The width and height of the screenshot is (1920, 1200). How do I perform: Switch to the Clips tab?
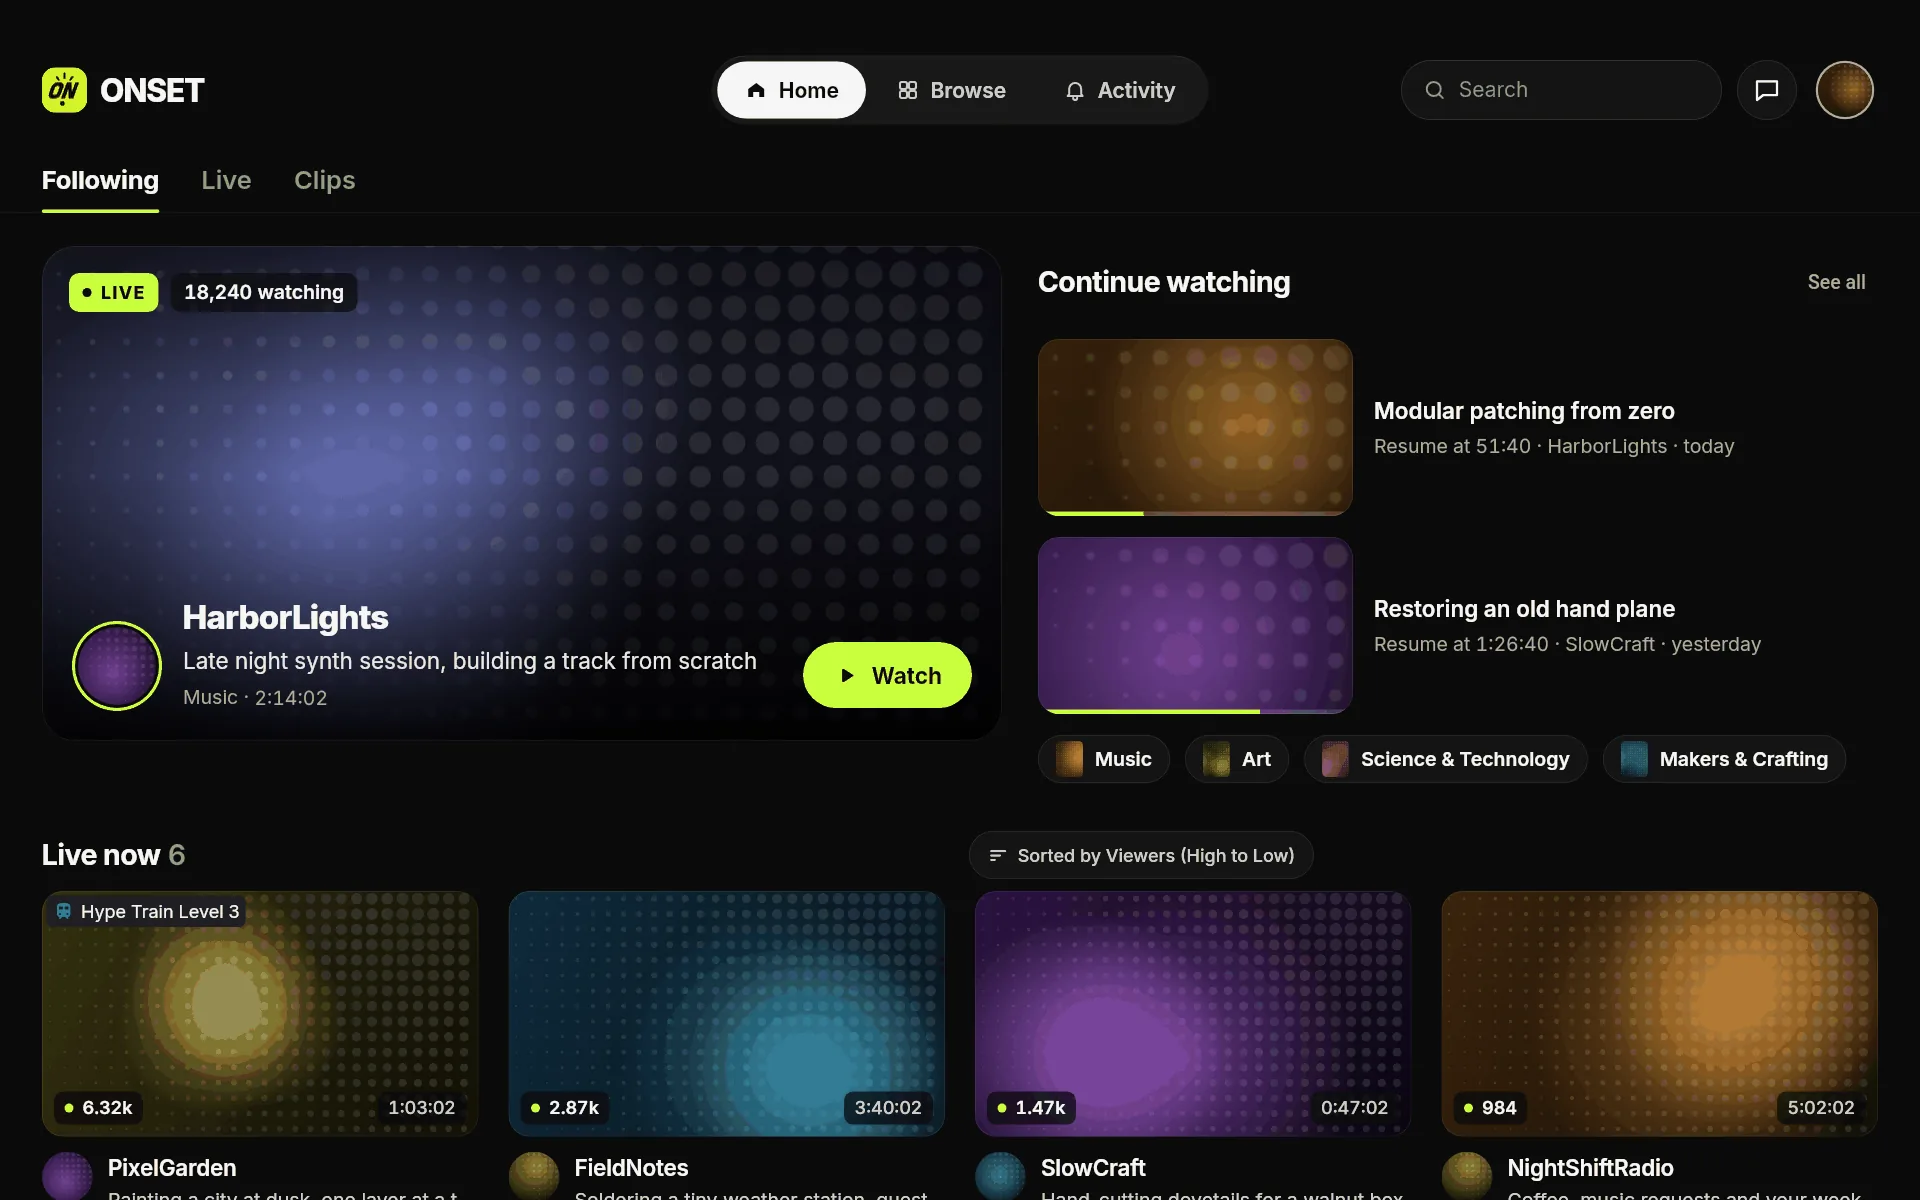(x=324, y=181)
